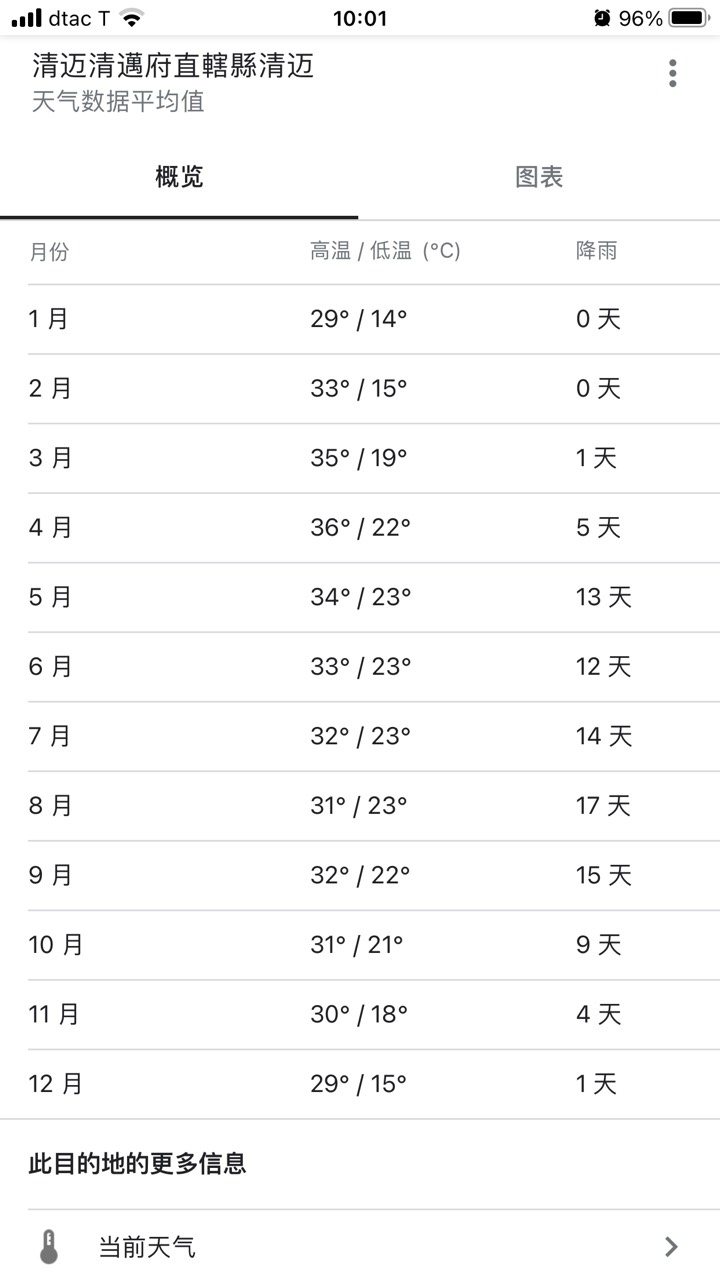Tap the 10:01 clock in status bar
720x1280 pixels.
tap(359, 18)
